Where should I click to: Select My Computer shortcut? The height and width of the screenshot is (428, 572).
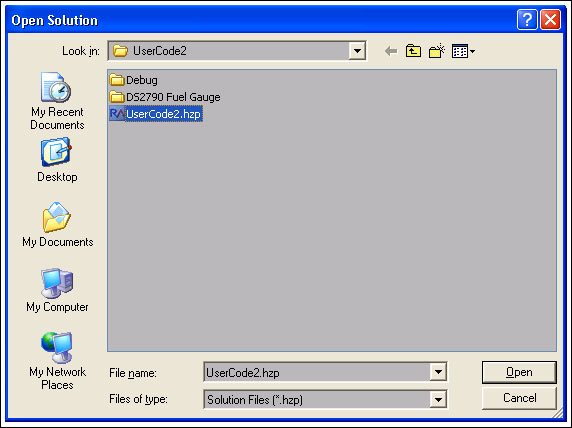[57, 290]
